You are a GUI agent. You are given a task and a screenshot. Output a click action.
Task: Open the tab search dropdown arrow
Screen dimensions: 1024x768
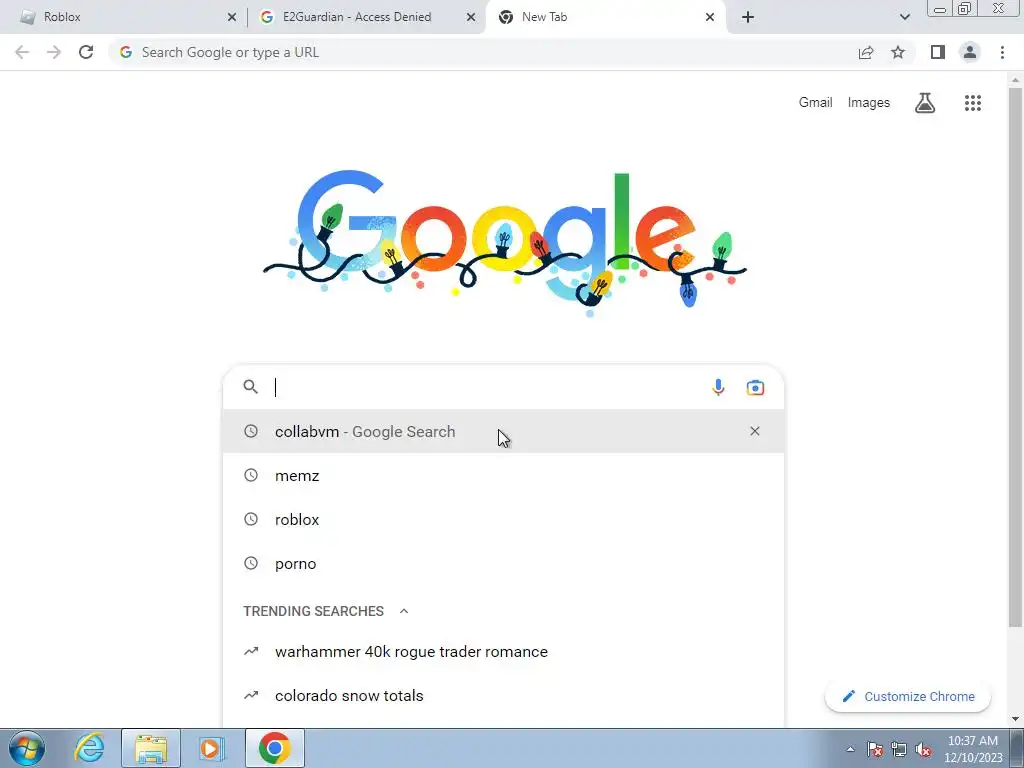tap(904, 17)
